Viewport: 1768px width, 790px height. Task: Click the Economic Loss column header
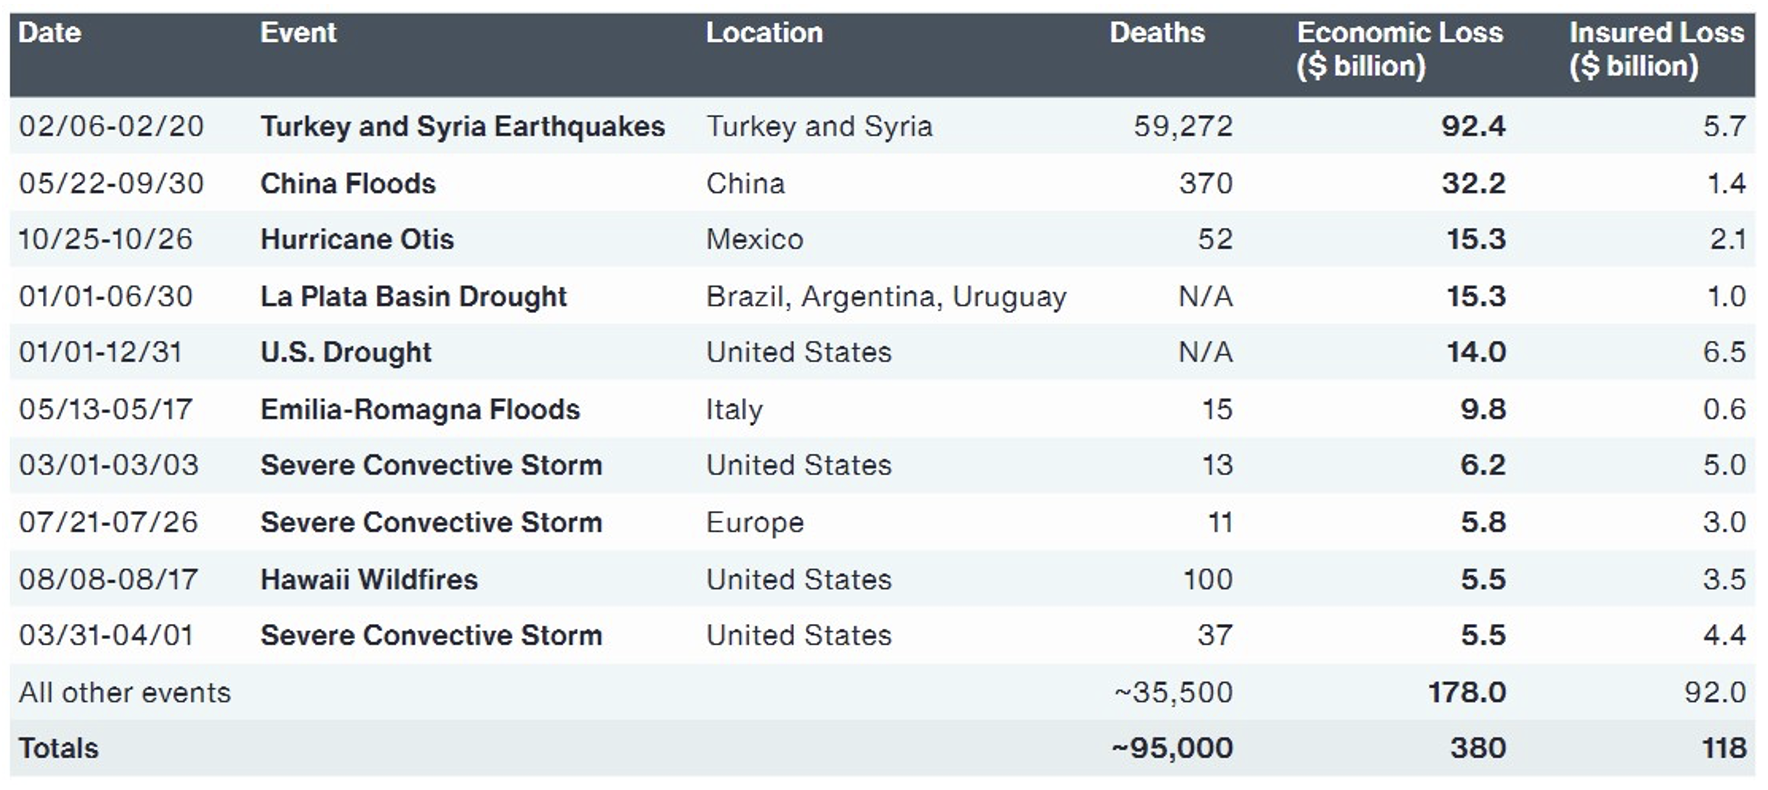tap(1399, 49)
